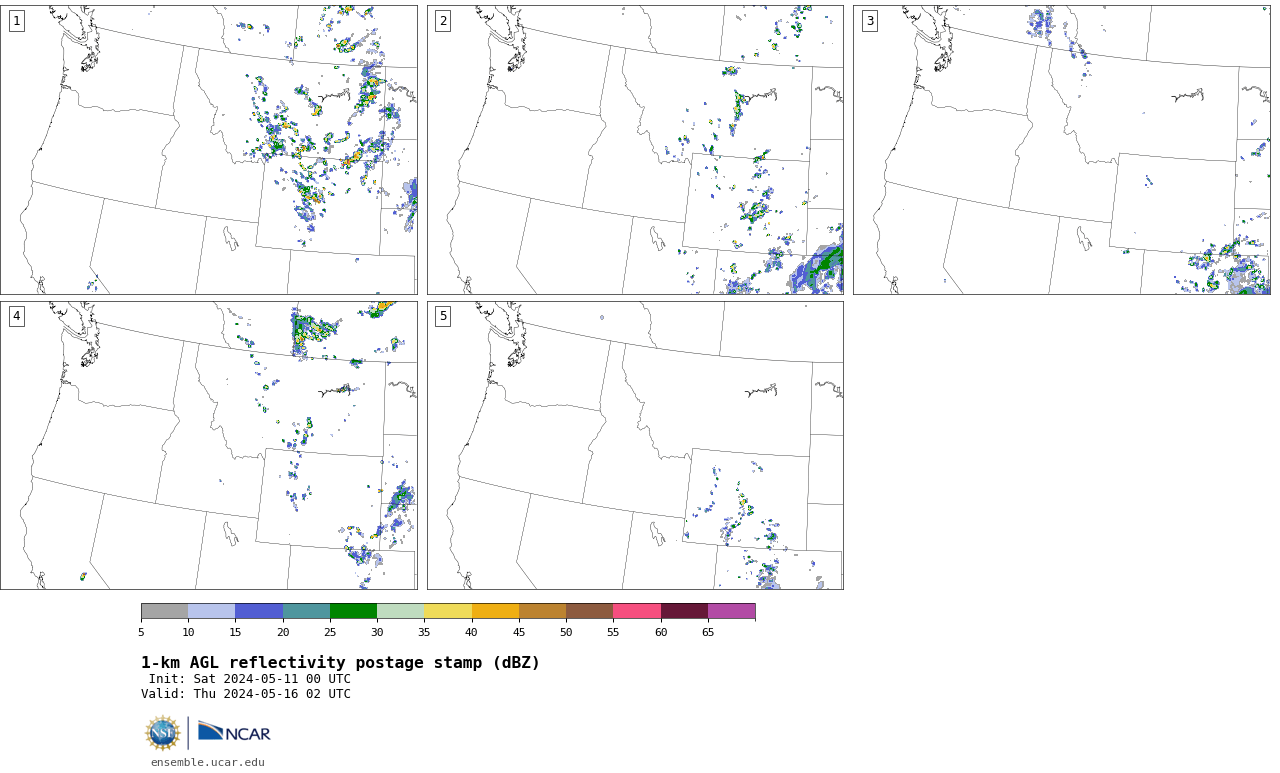This screenshot has width=1280, height=773.
Task: Click the 1-km AGL reflectivity title
Action: pyautogui.click(x=340, y=663)
